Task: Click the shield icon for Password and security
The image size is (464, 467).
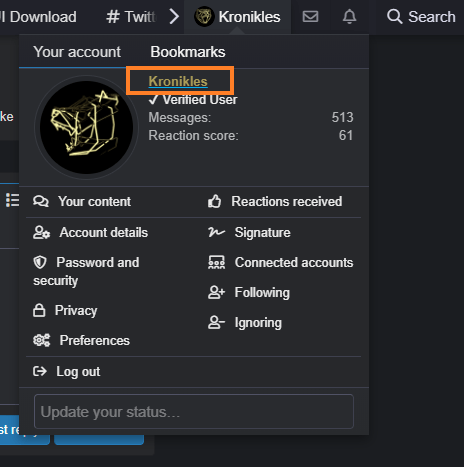Action: tap(40, 262)
